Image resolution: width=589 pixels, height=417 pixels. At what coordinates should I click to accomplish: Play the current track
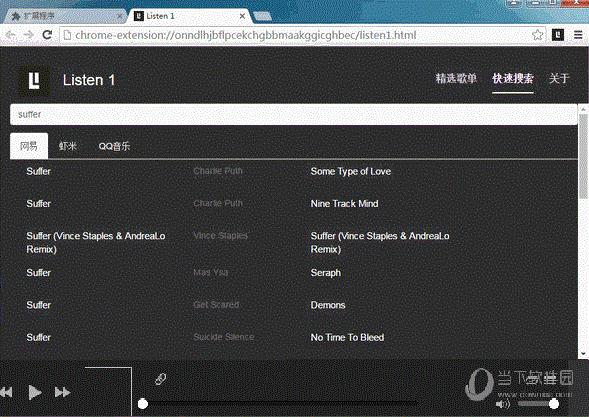pos(35,393)
